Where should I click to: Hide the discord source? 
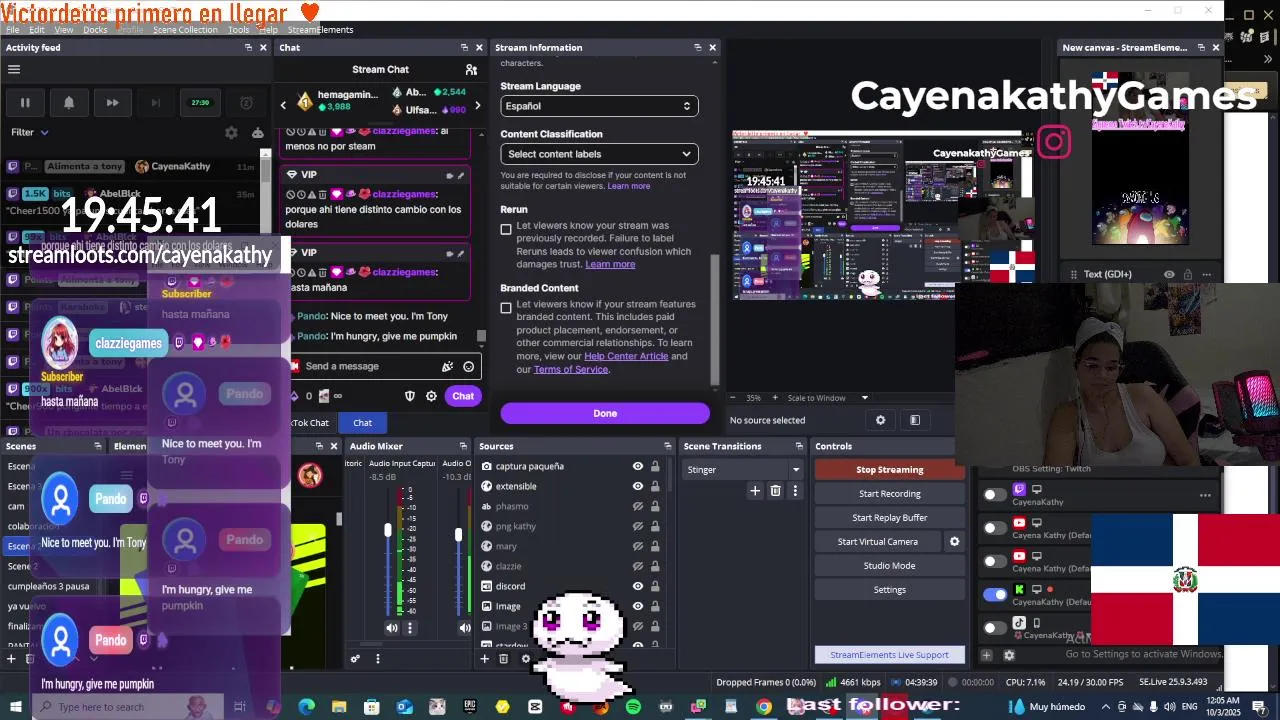637,586
